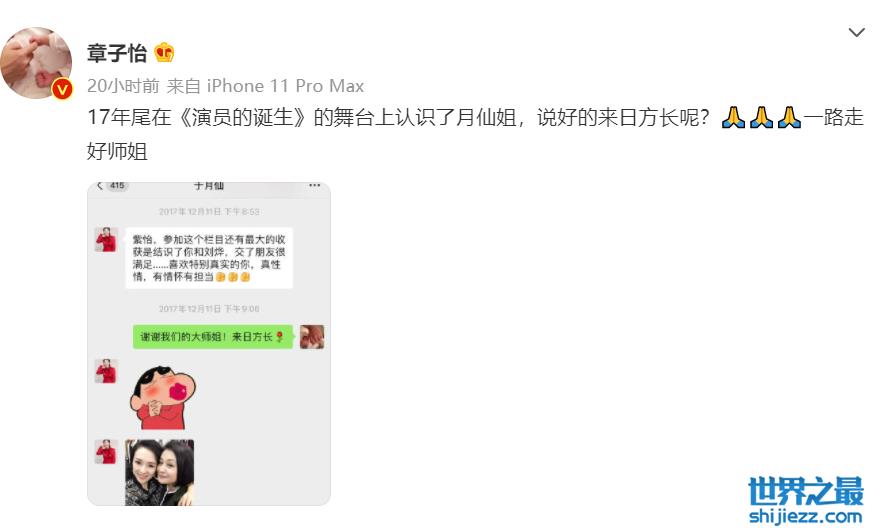Screen dimensions: 873x531
Task: Click the iPhone 11 Pro Max source
Action: pyautogui.click(x=285, y=86)
